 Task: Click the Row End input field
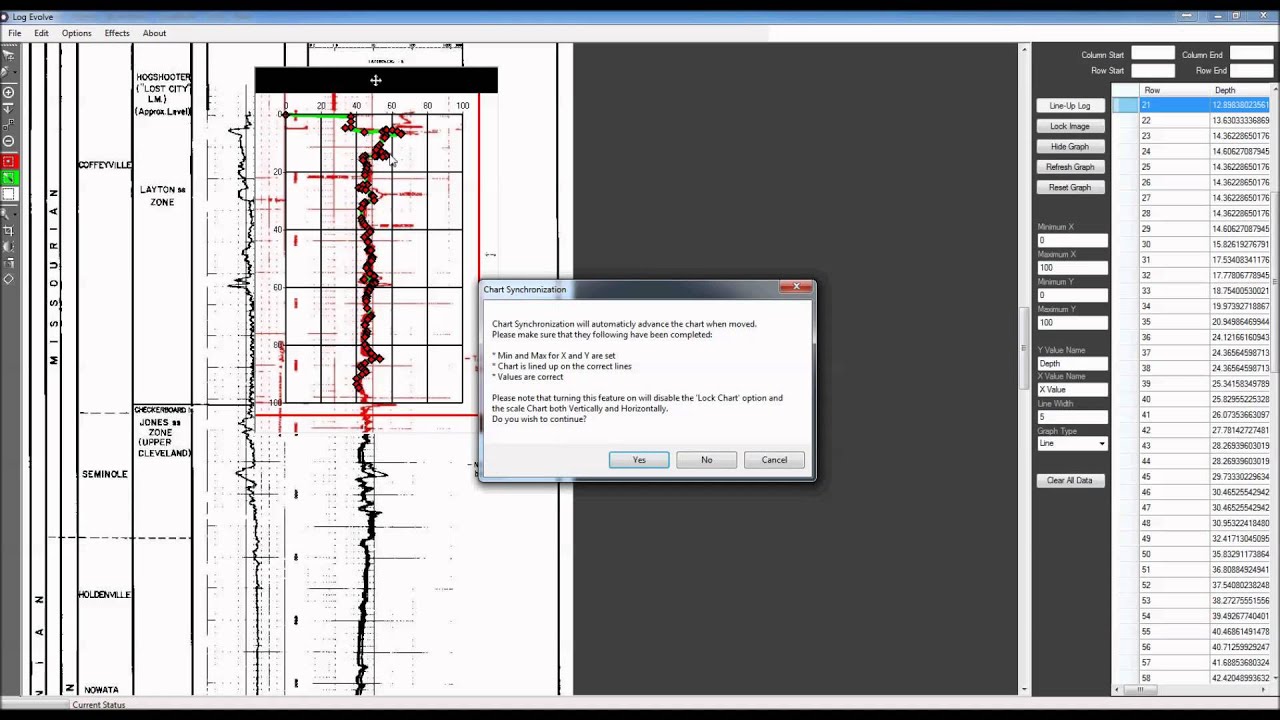1251,71
